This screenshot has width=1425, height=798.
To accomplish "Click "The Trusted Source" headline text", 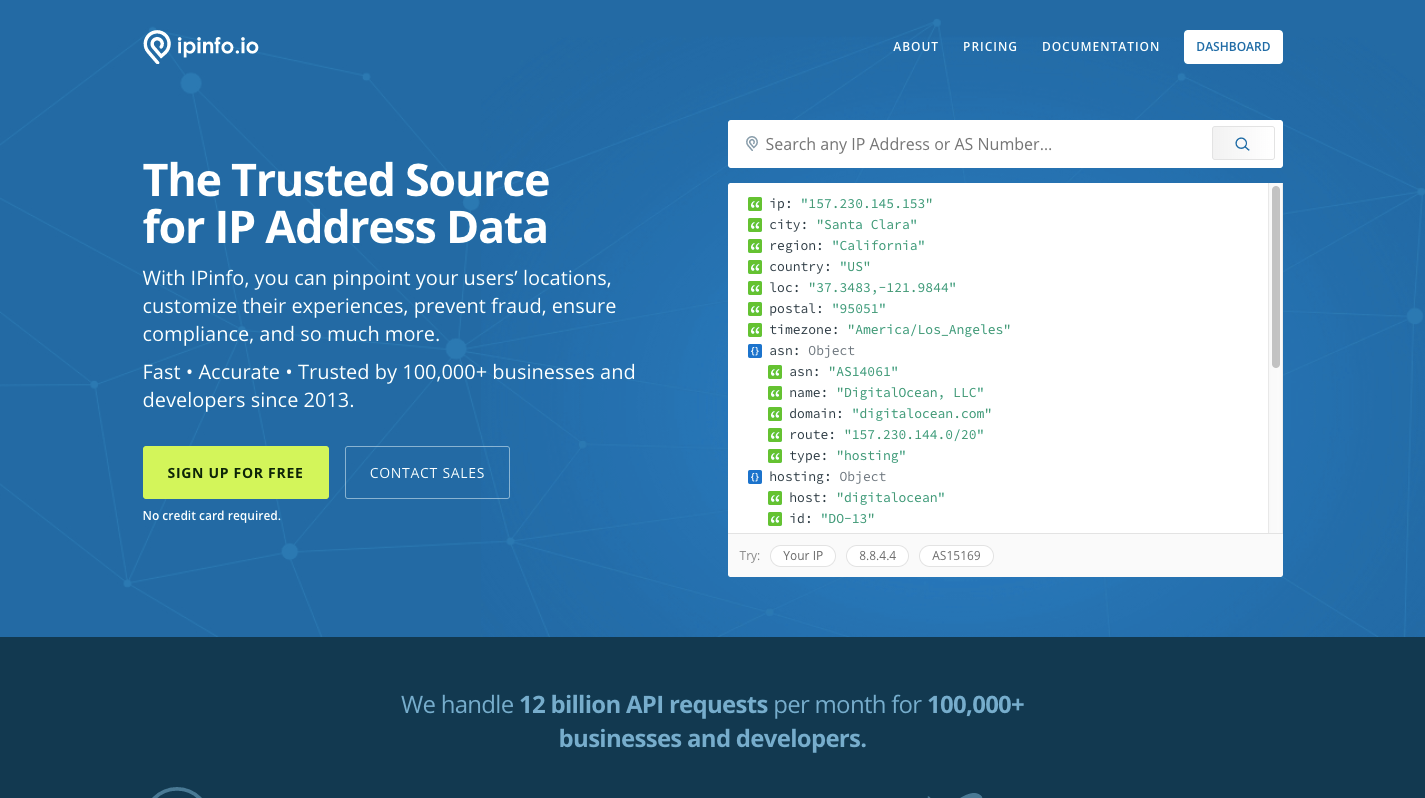I will click(x=346, y=180).
